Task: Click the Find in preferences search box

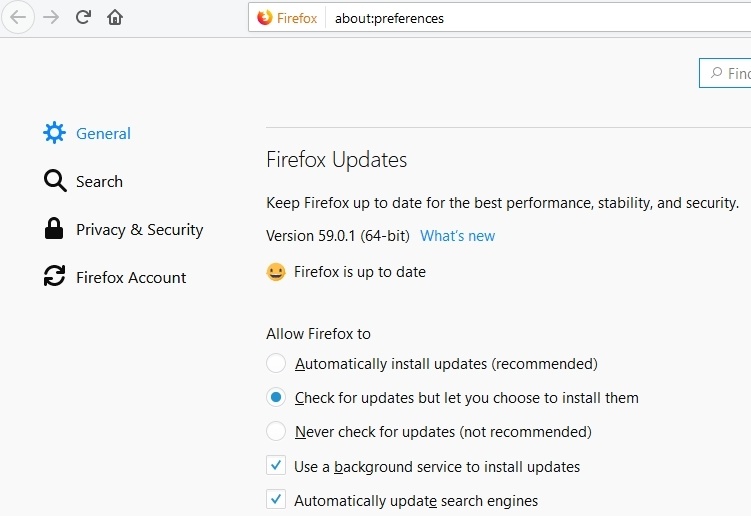Action: tap(730, 73)
